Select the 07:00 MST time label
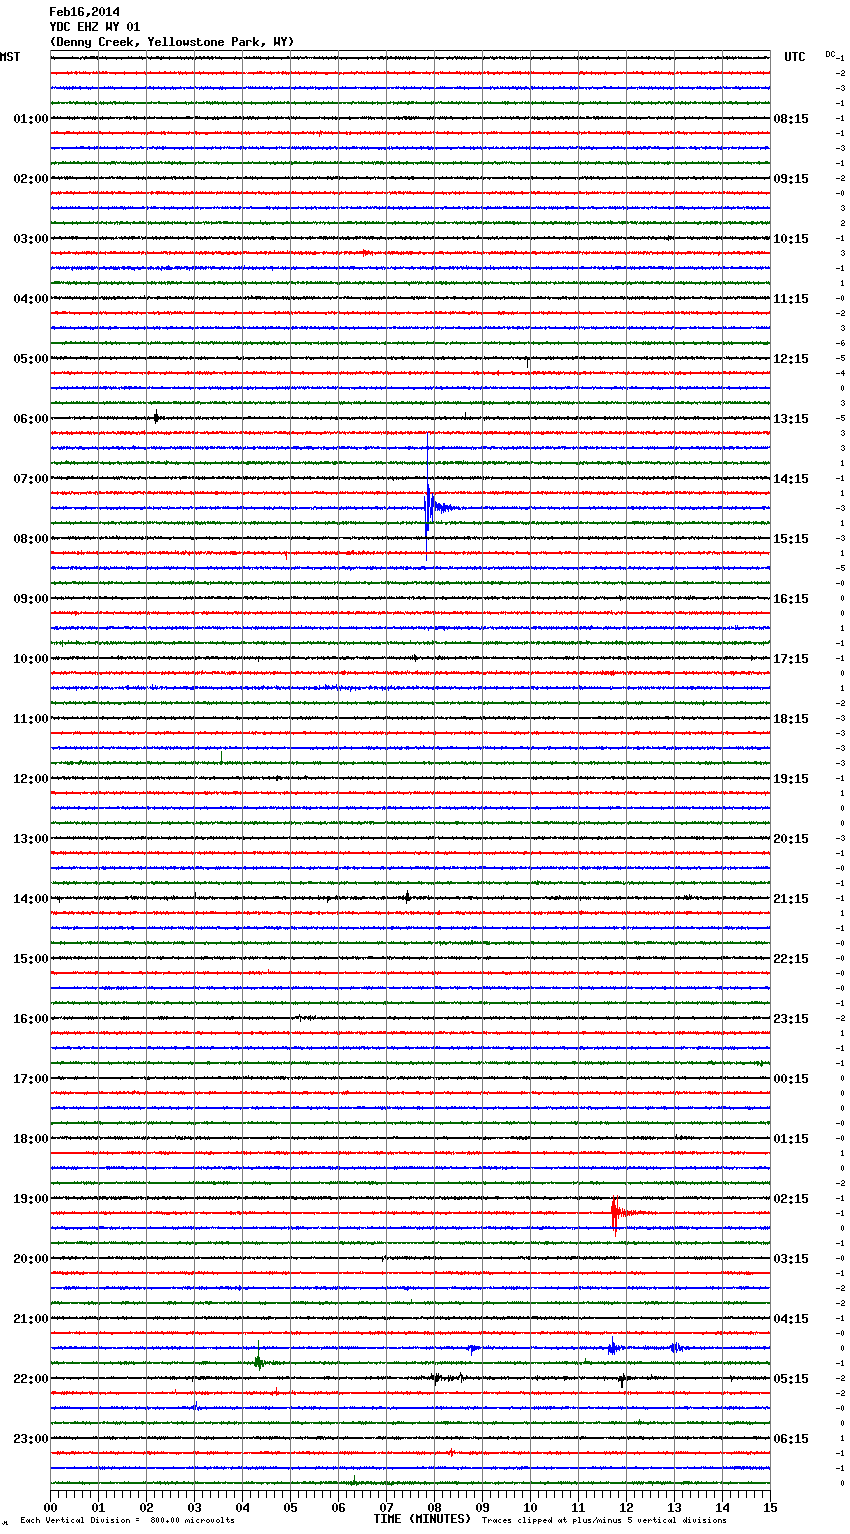850x1534 pixels. (x=31, y=479)
